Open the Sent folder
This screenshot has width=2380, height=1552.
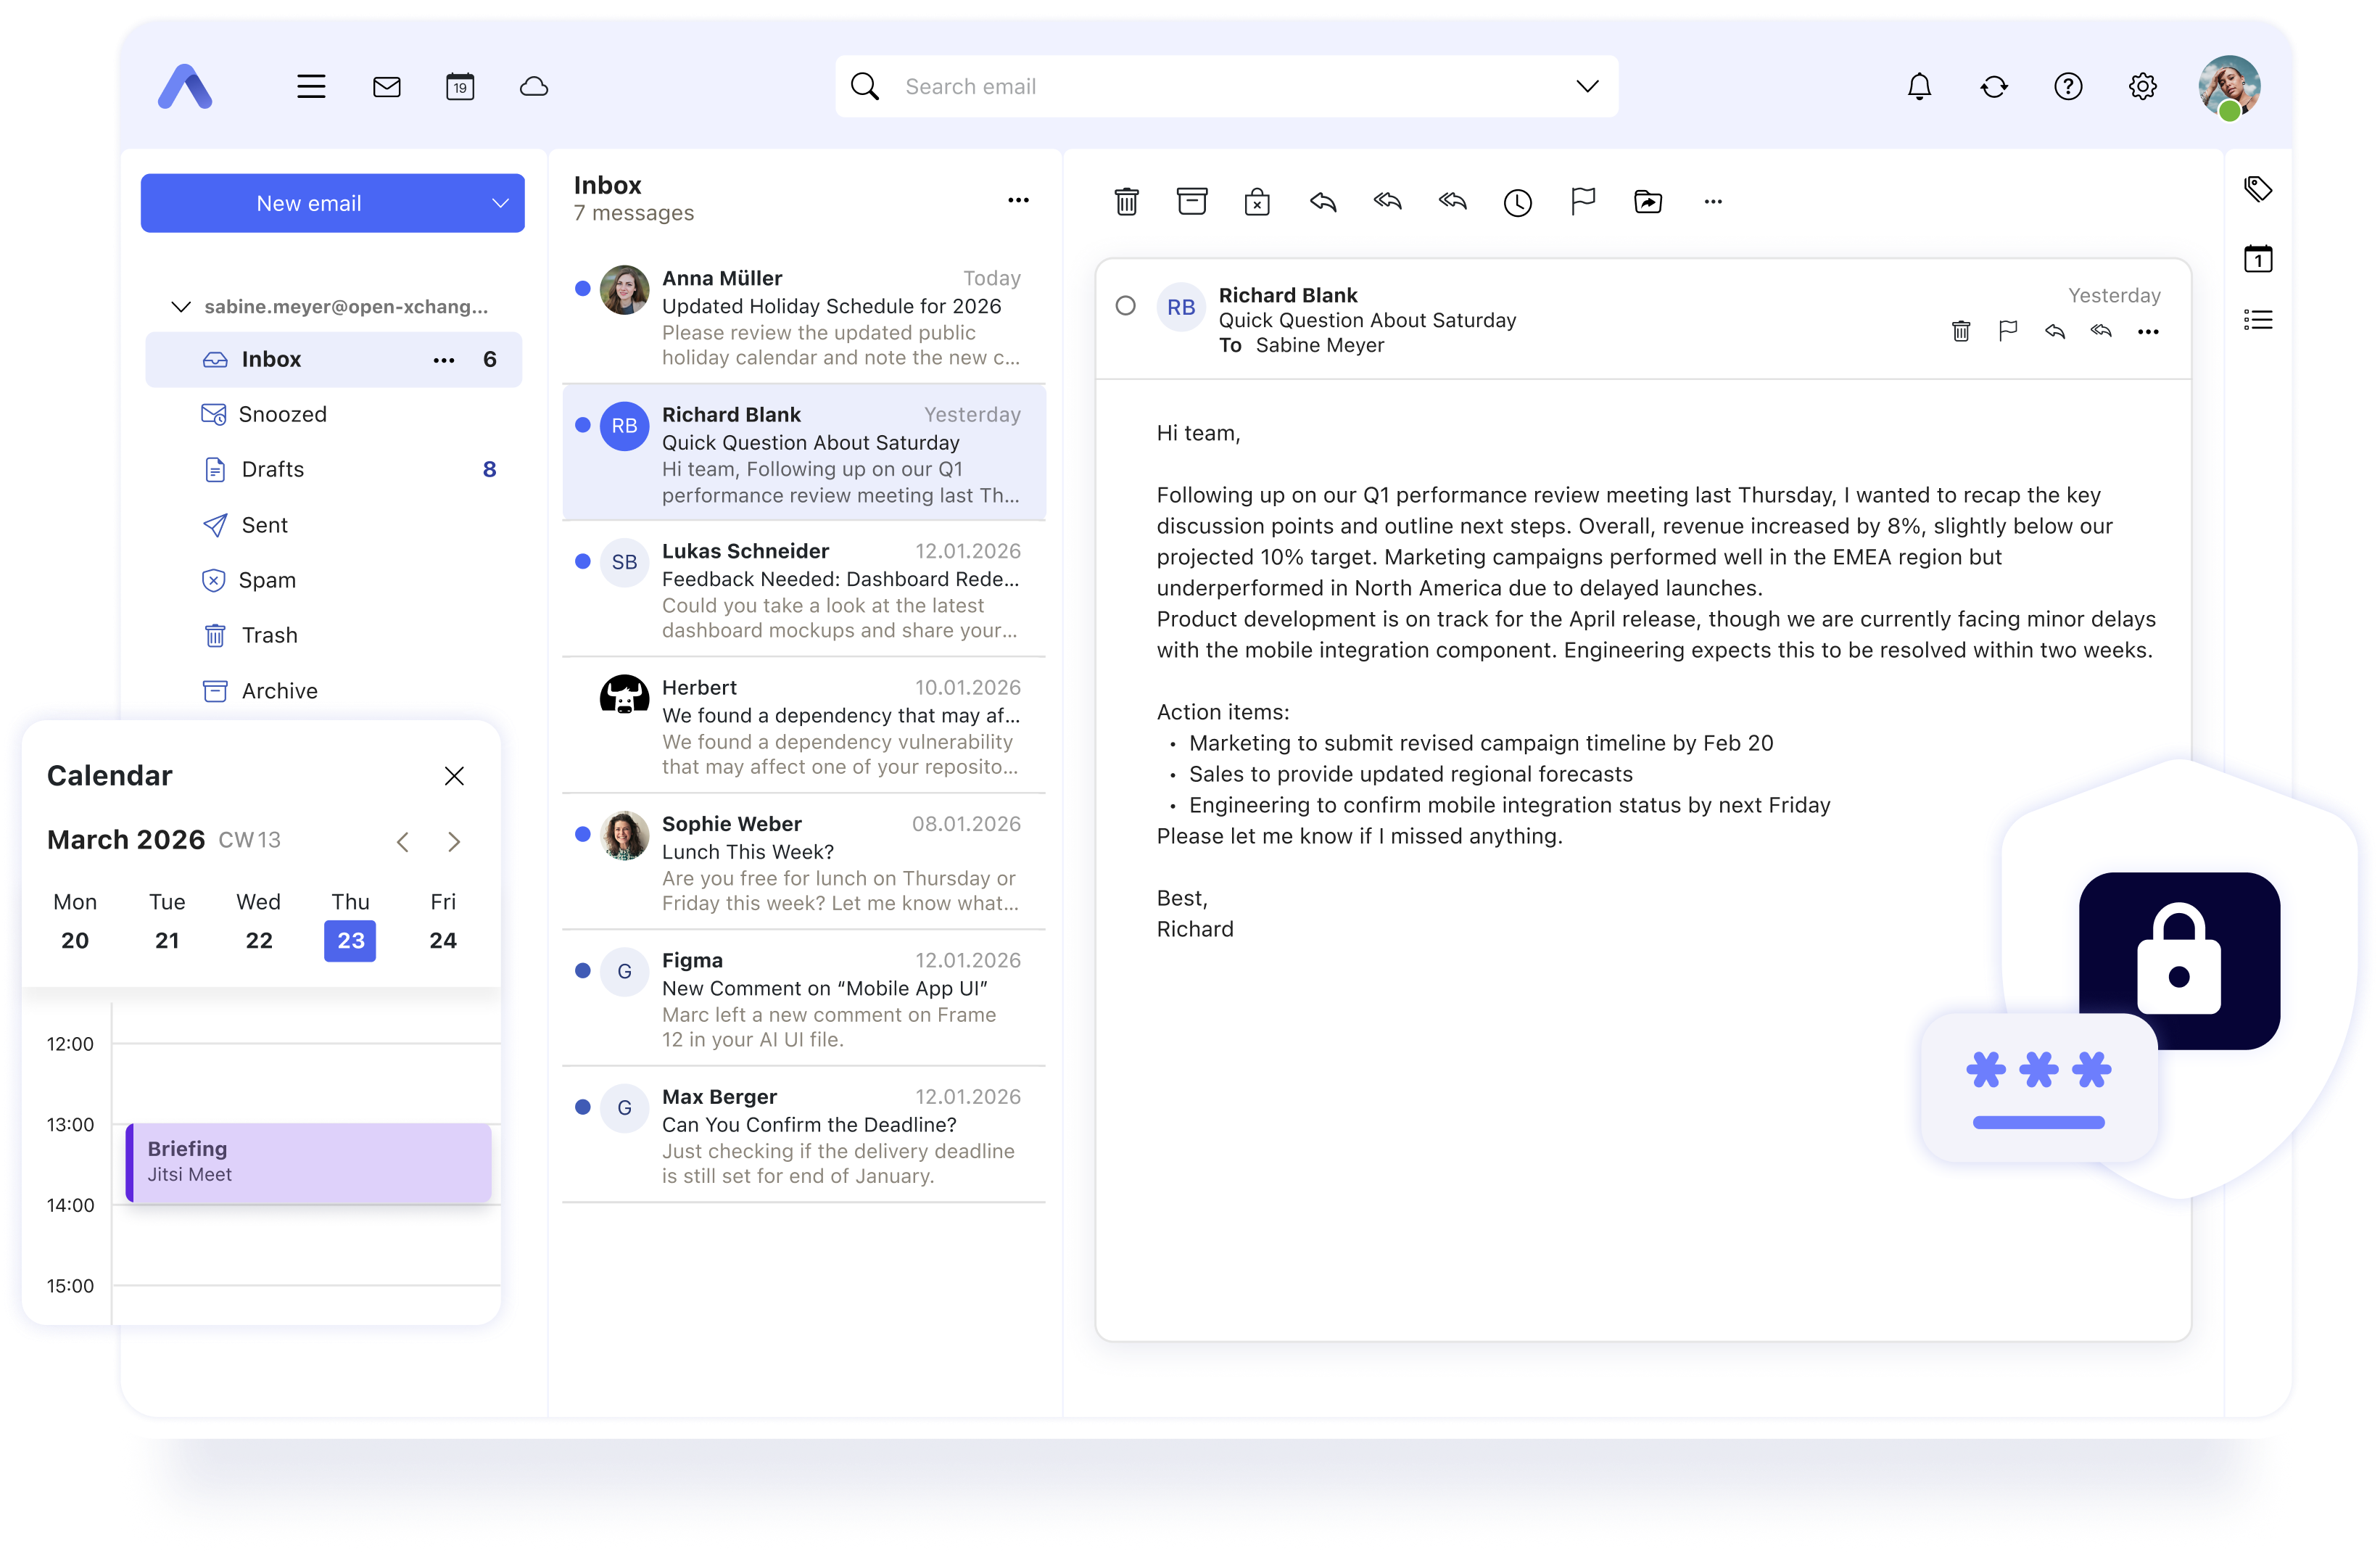pyautogui.click(x=334, y=525)
